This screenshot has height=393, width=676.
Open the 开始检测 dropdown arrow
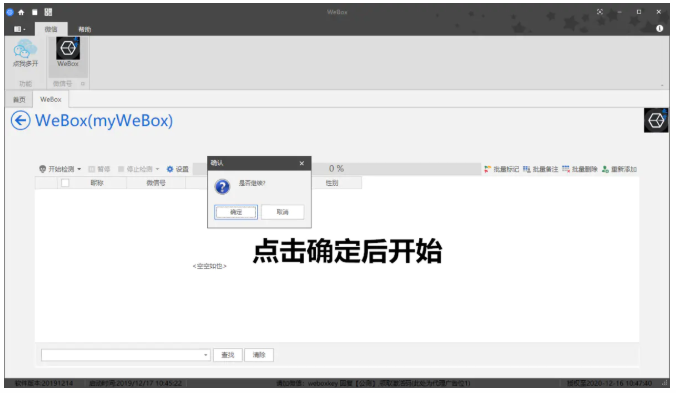(79, 169)
